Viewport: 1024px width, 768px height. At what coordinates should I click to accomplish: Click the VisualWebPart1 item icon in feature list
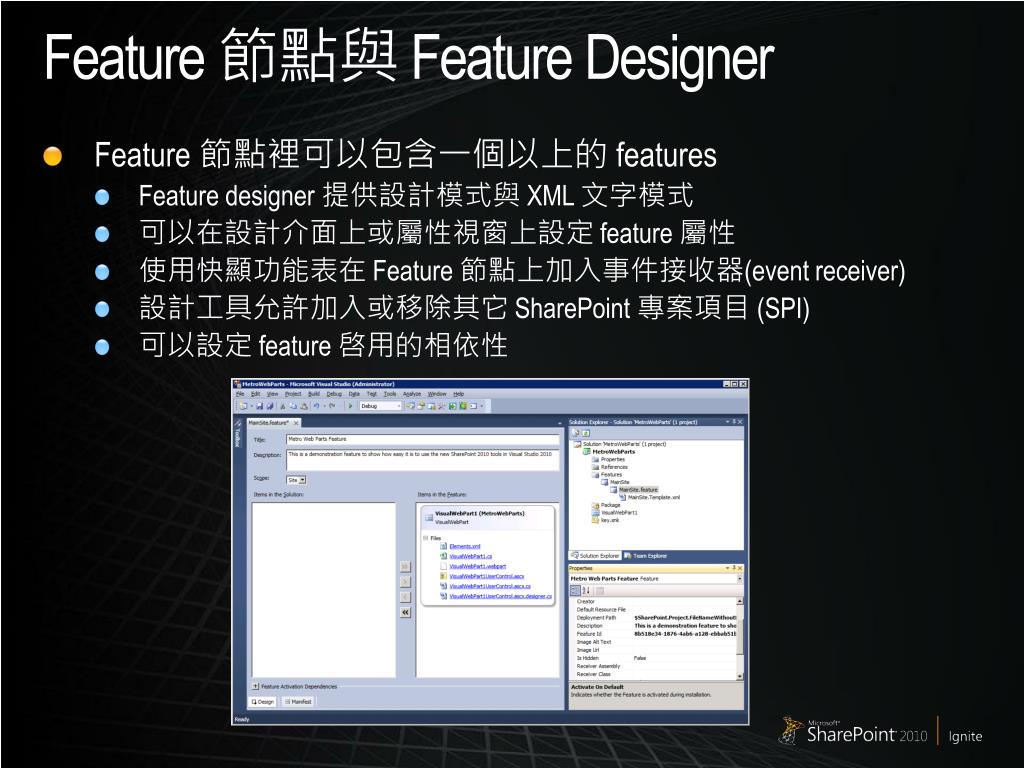click(429, 517)
